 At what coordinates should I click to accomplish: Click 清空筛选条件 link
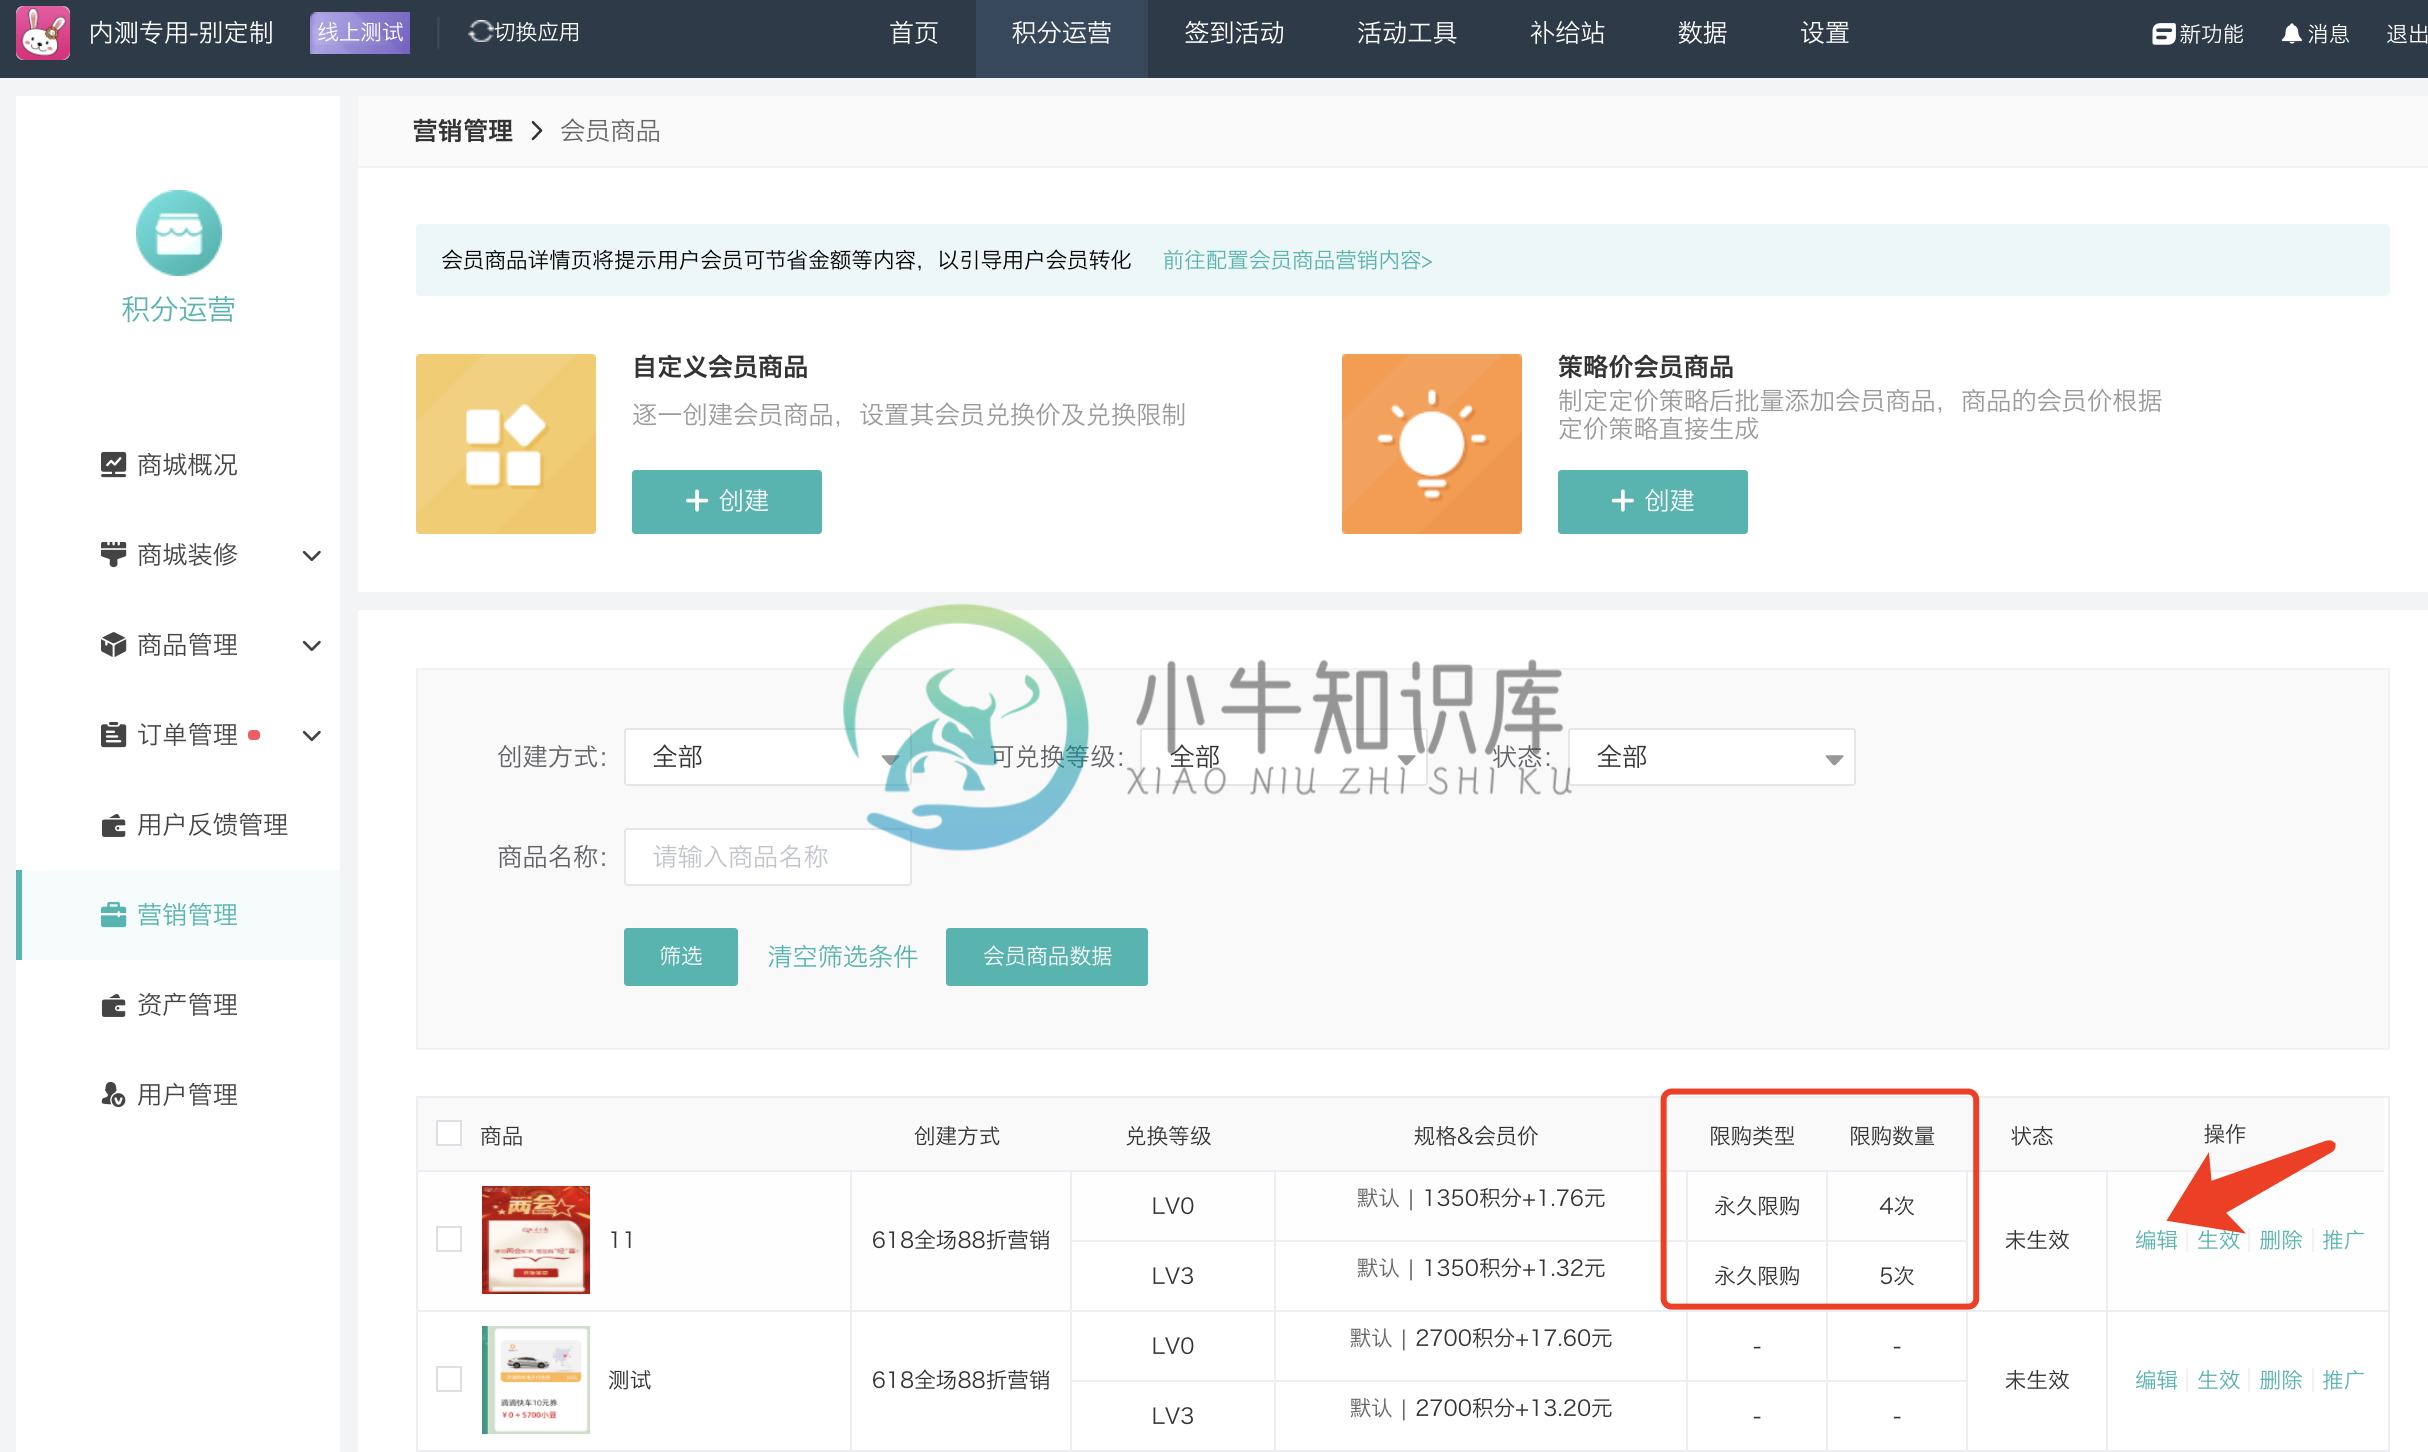point(842,957)
